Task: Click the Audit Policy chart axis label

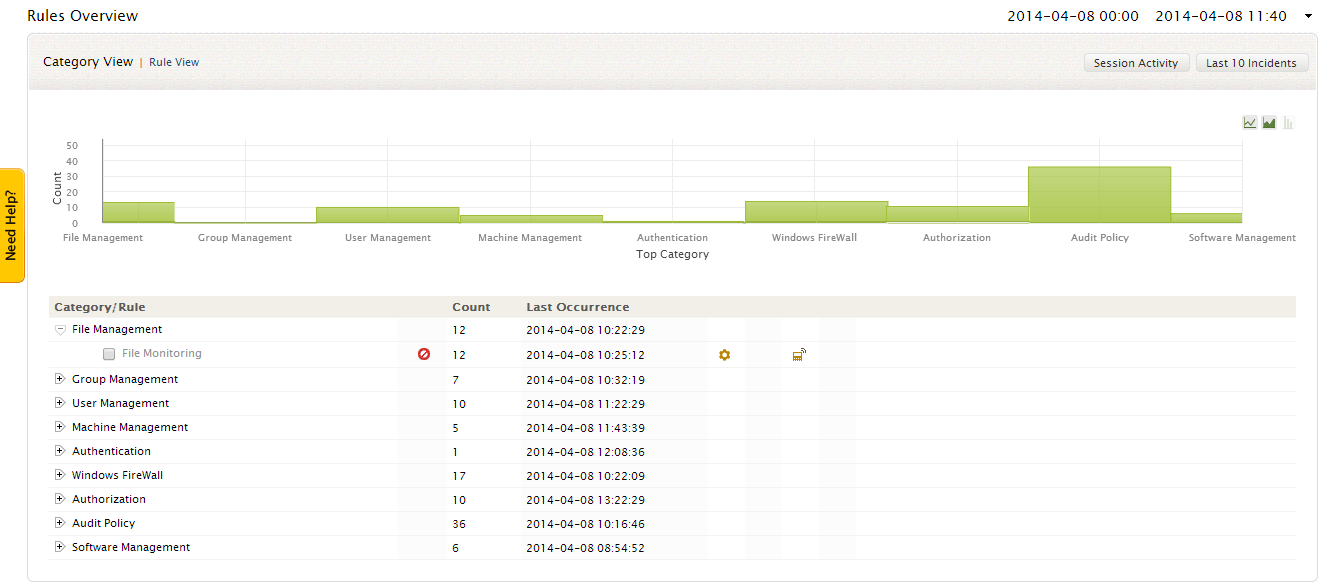Action: coord(1100,238)
